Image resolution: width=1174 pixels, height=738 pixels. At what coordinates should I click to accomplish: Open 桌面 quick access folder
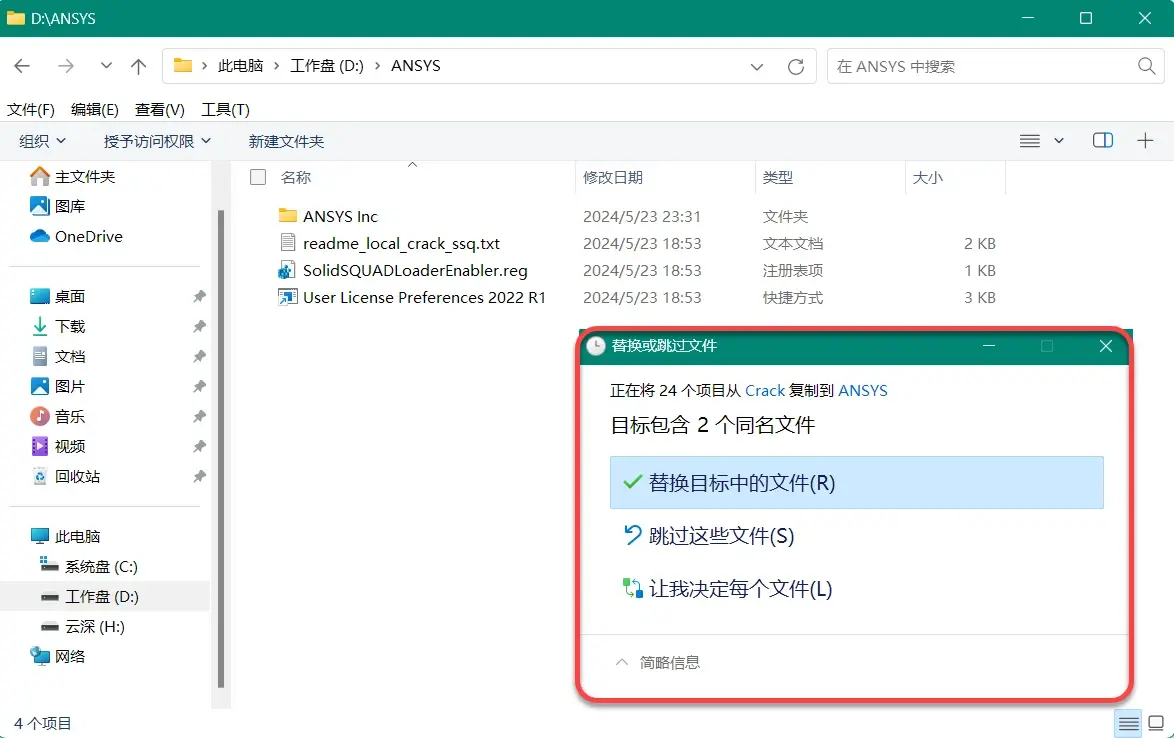tap(57, 296)
